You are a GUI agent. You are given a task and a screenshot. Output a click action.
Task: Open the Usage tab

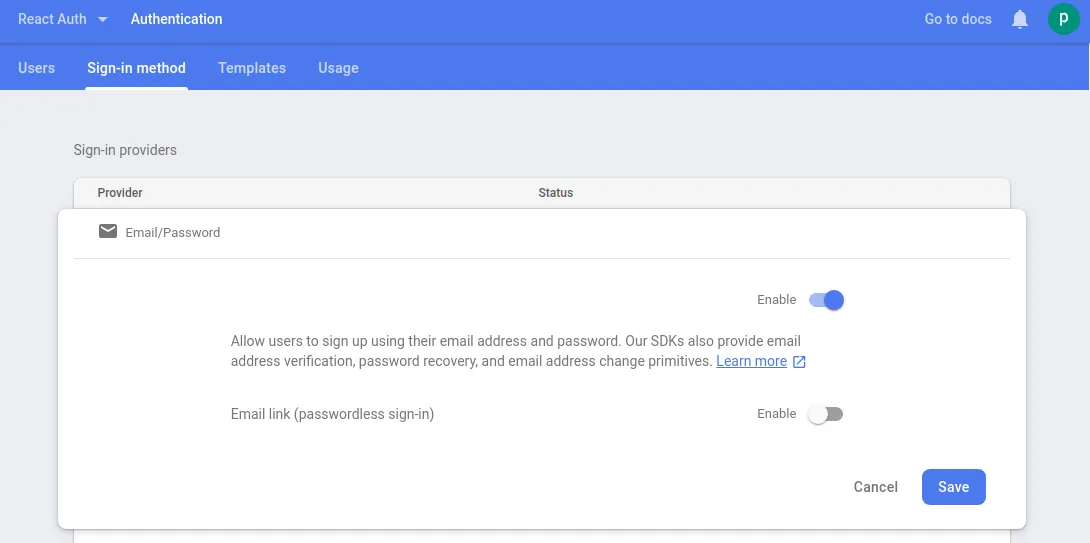click(338, 68)
